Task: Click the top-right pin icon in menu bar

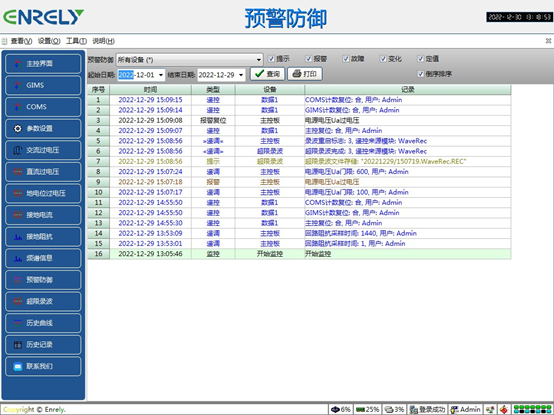Action: pos(548,41)
